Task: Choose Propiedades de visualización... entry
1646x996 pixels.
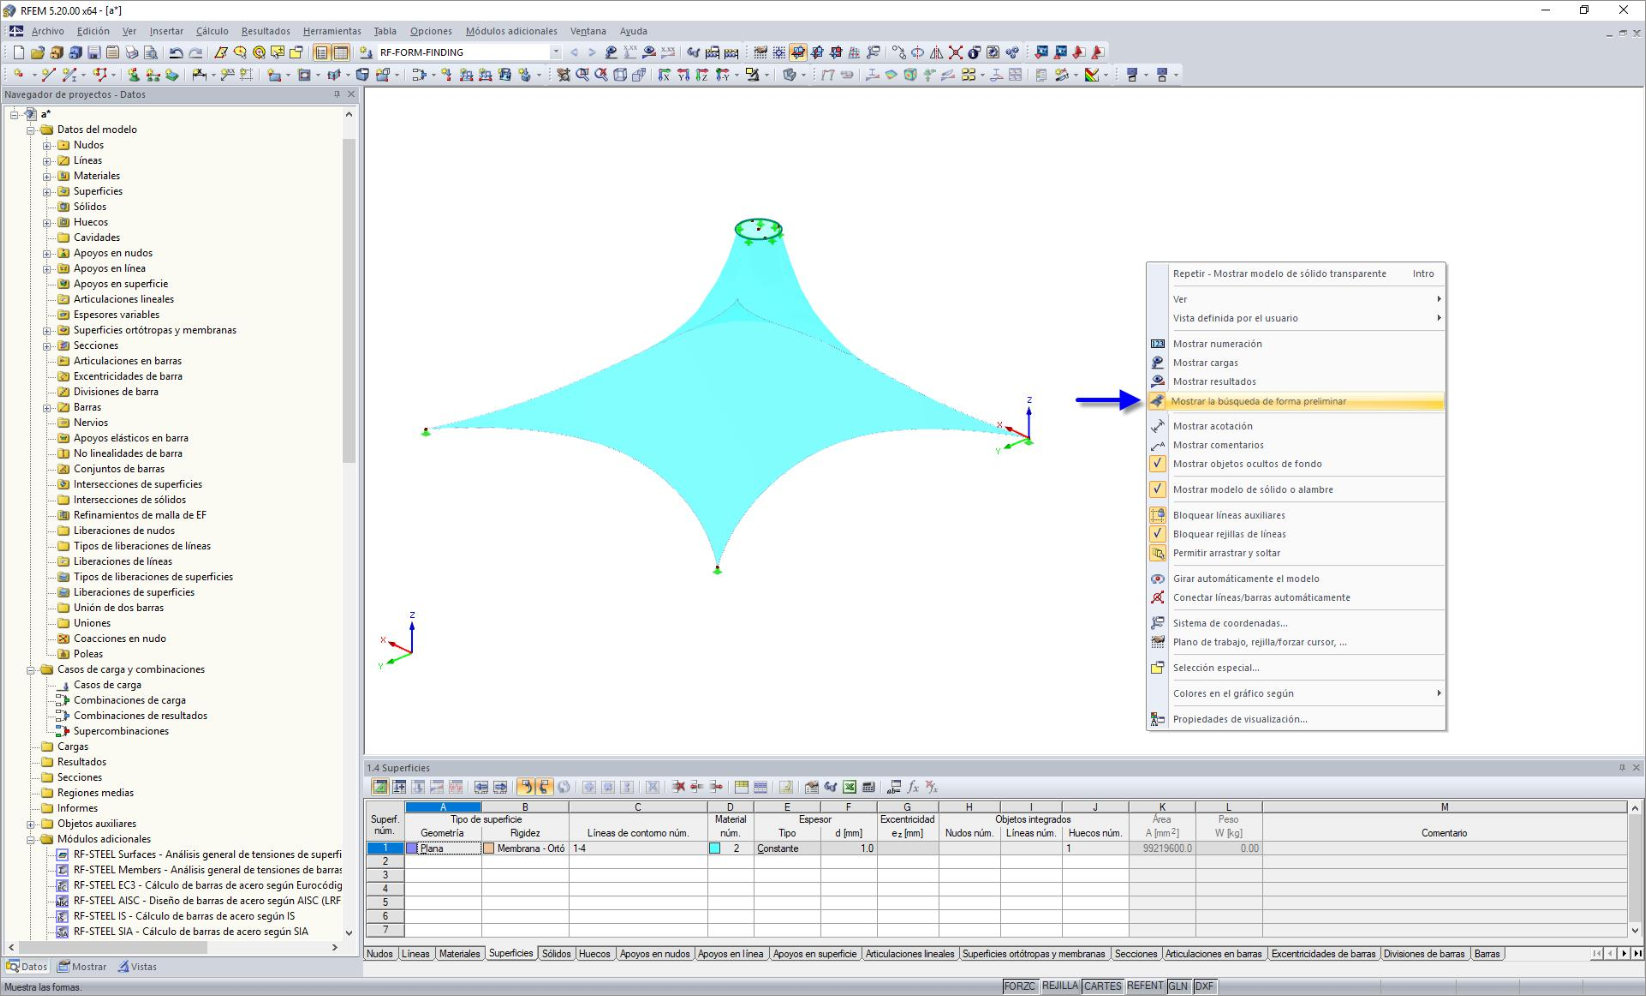Action: [1296, 719]
